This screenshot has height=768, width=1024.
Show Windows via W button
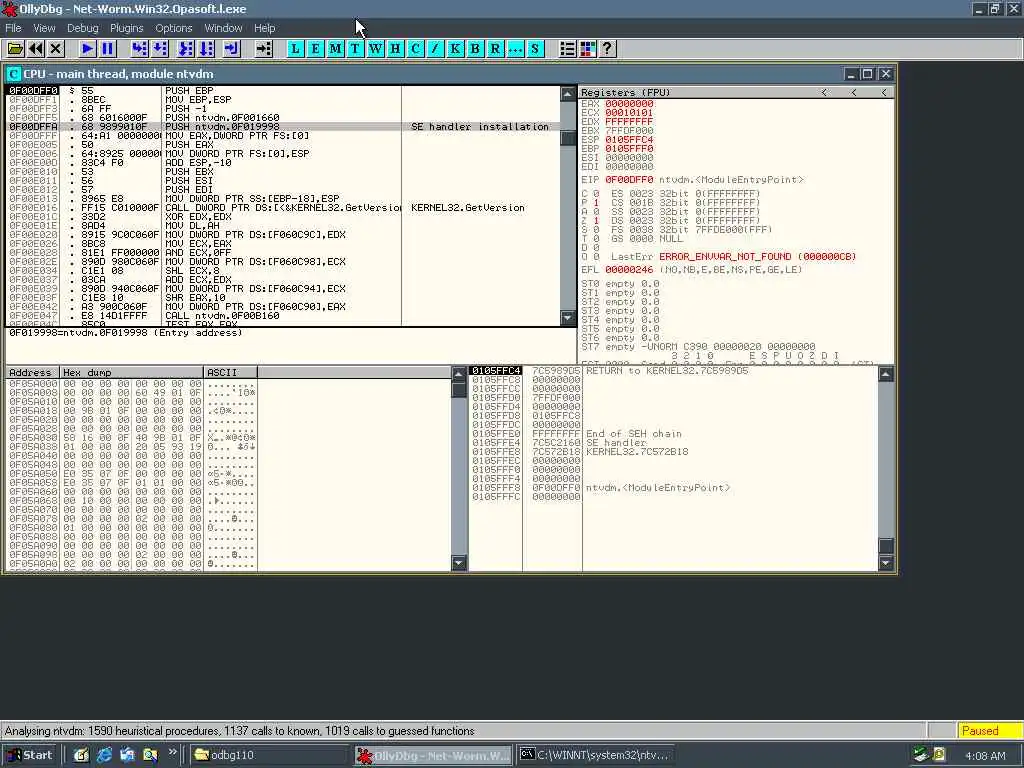coord(376,48)
